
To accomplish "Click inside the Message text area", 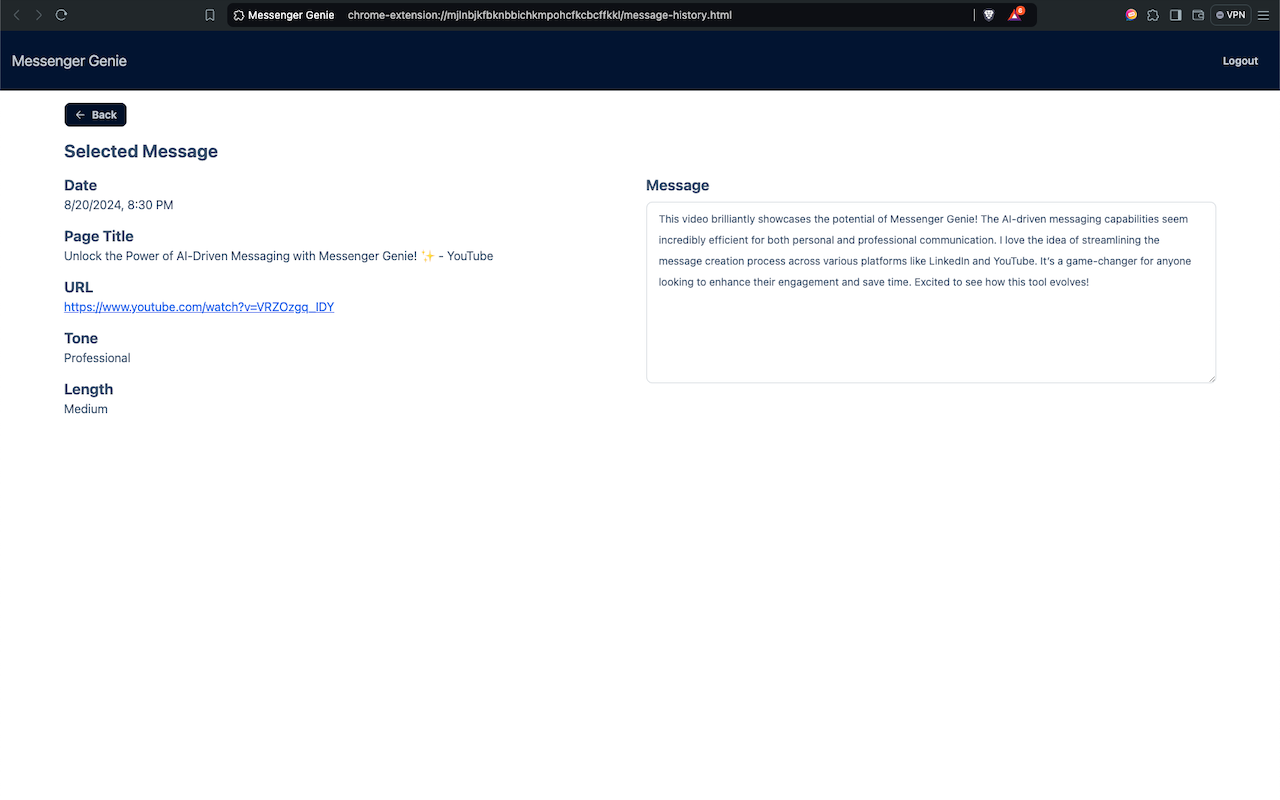I will coord(931,292).
